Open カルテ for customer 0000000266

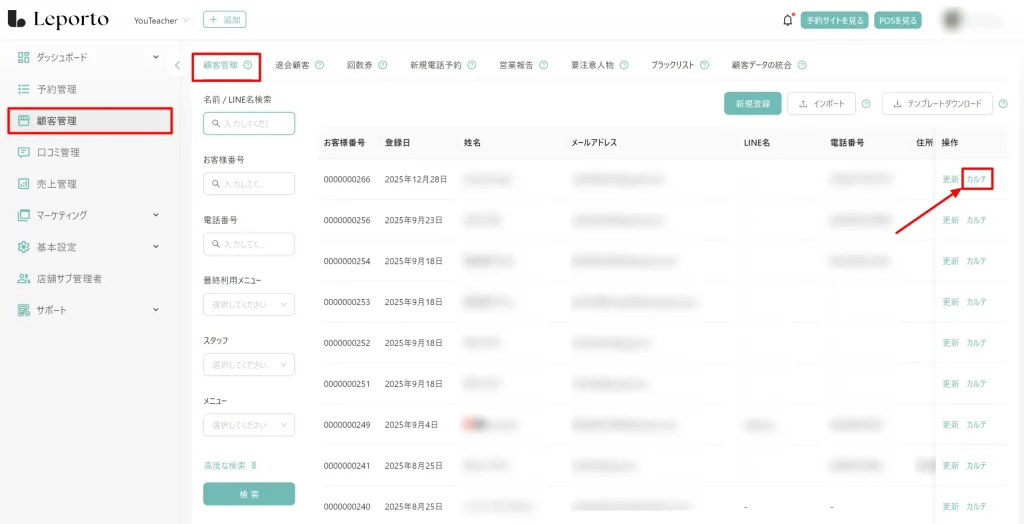976,179
